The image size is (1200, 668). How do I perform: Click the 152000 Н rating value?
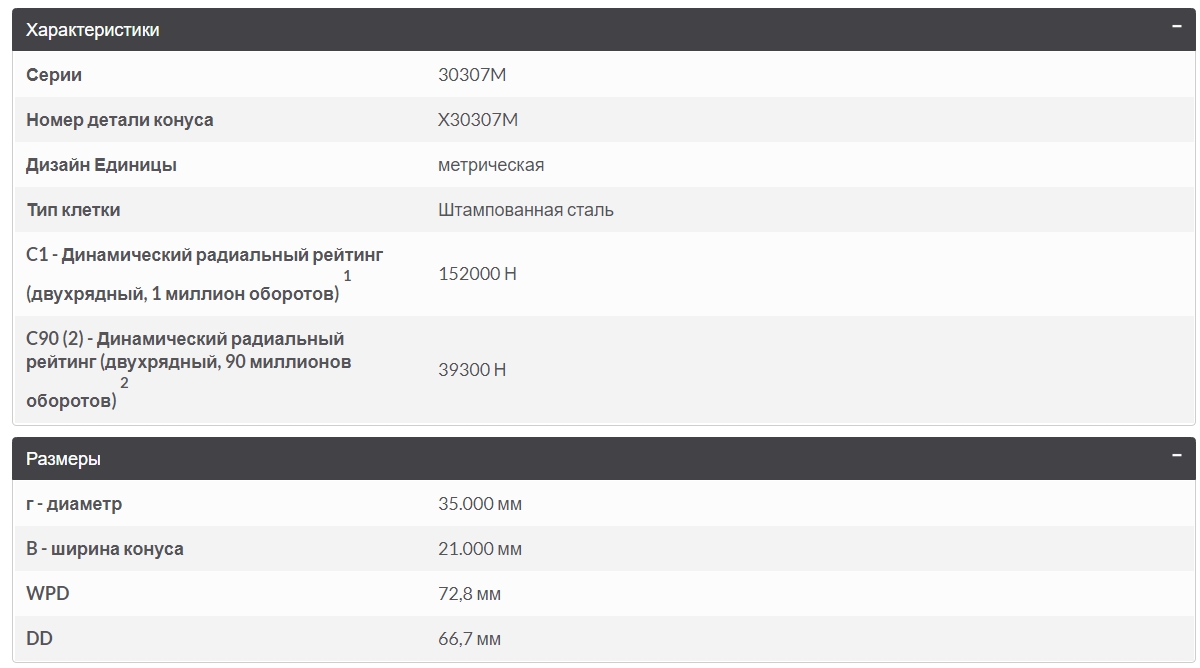point(477,274)
